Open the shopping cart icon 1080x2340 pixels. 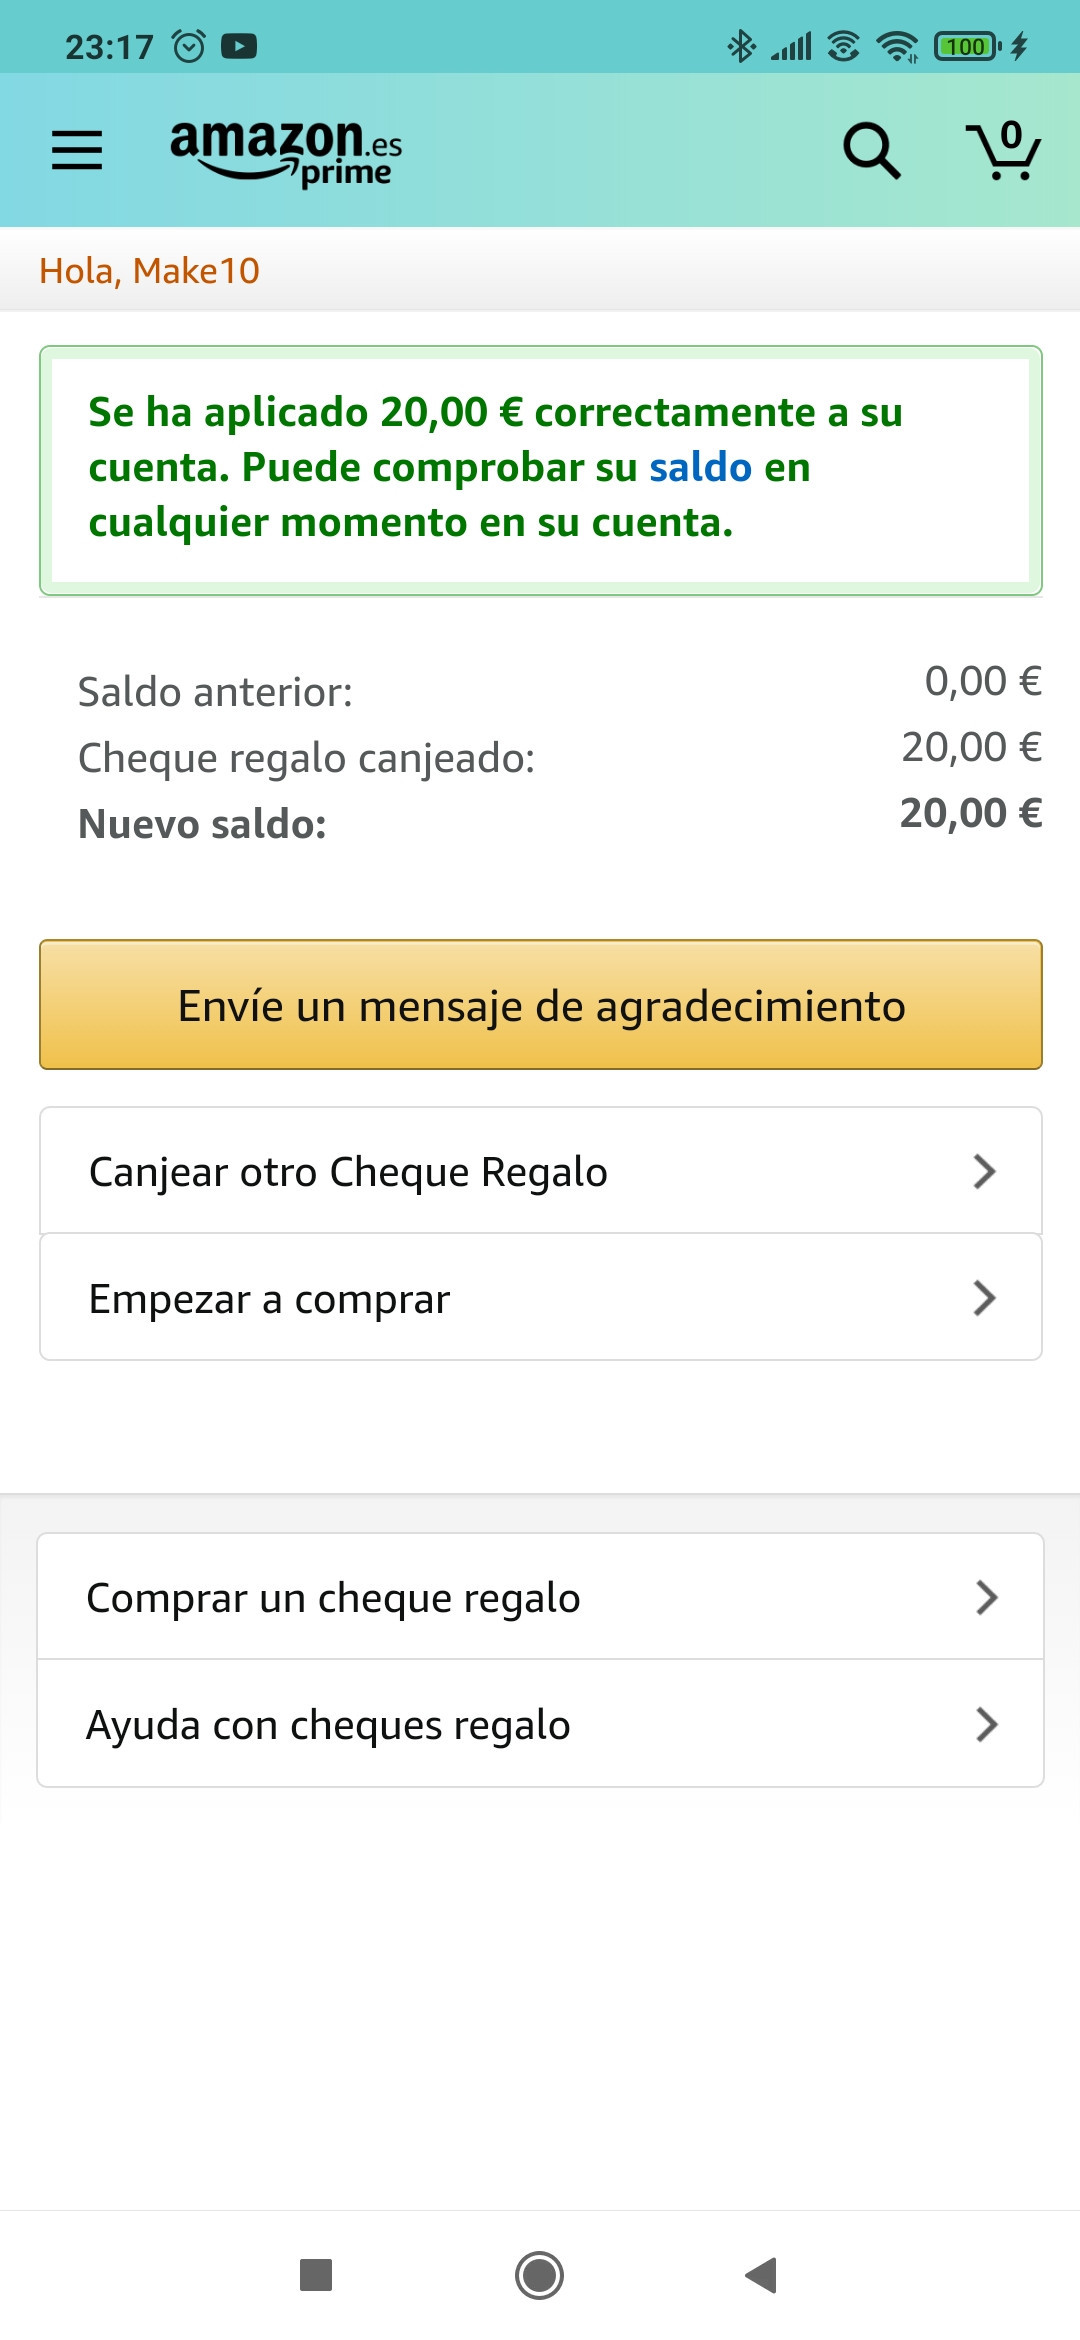pyautogui.click(x=1003, y=151)
